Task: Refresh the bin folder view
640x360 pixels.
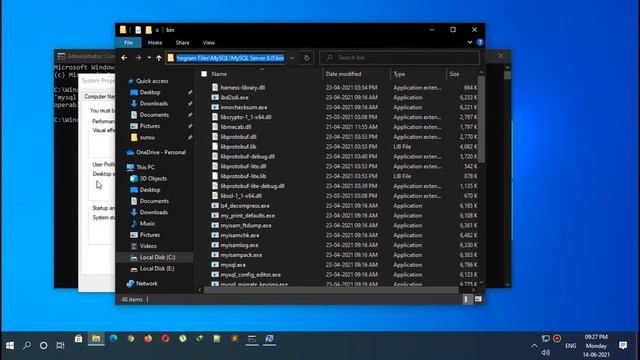Action: point(307,58)
